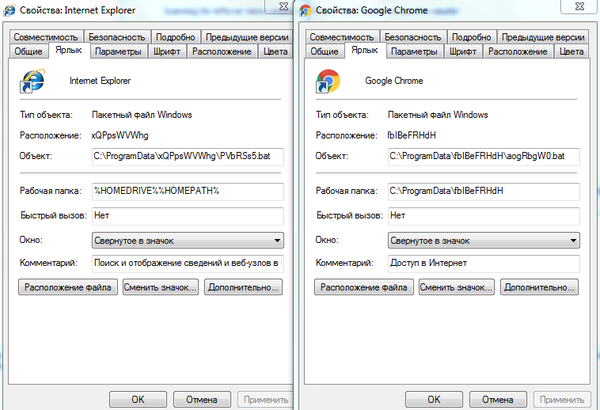Open Предыдущие версии tab in Internet Explorer window
This screenshot has height=410, width=600.
coord(247,37)
